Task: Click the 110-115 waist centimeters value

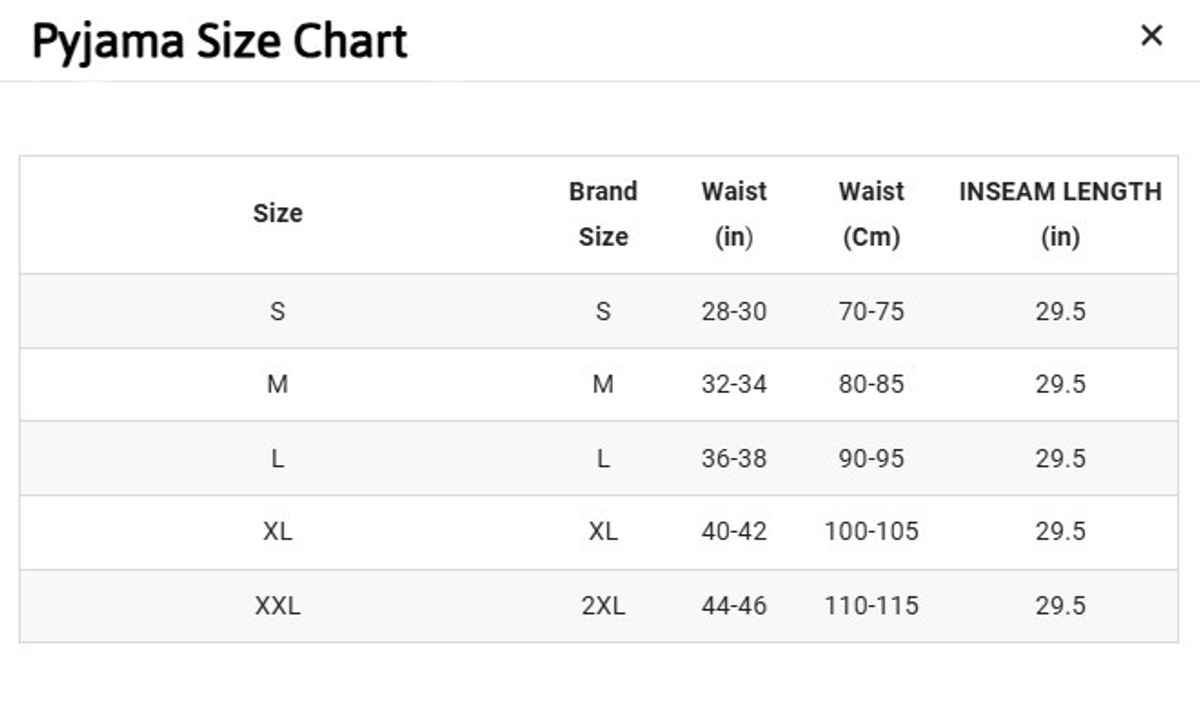Action: tap(871, 605)
